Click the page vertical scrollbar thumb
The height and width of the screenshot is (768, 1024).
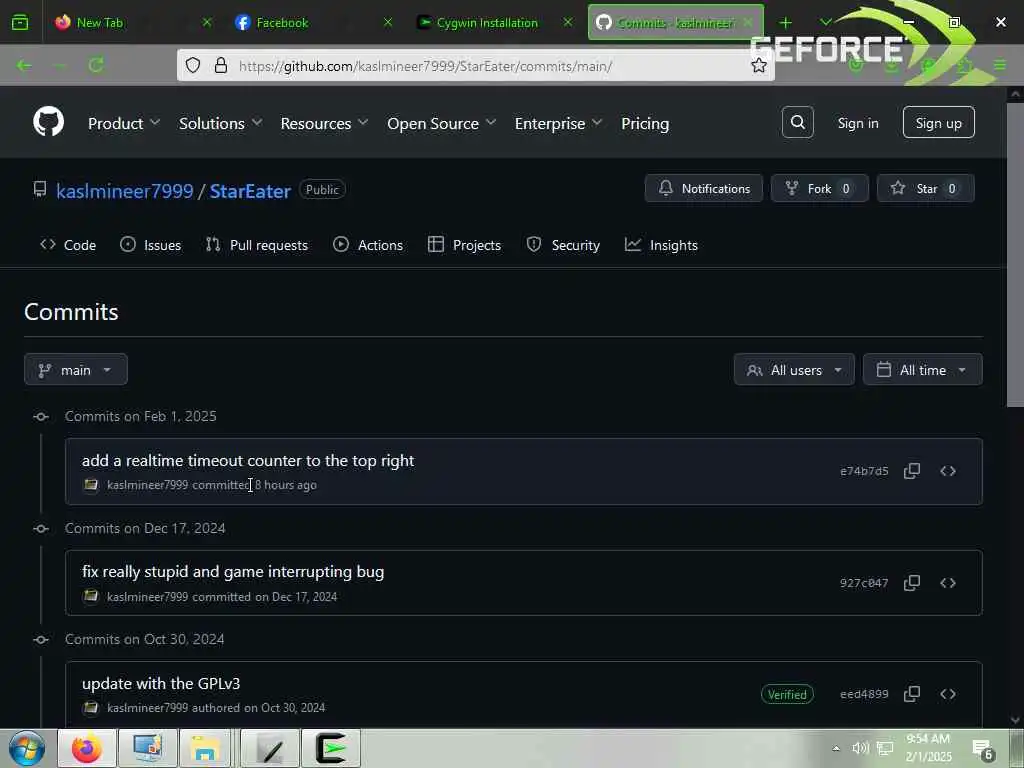1014,255
